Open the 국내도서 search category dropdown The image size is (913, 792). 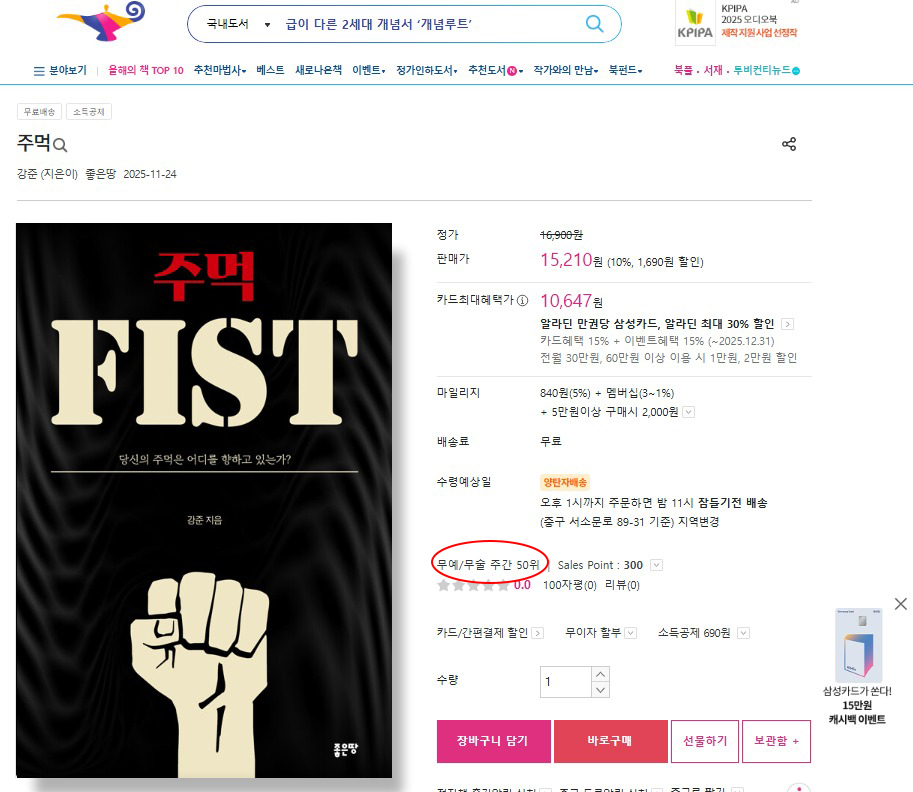(239, 24)
